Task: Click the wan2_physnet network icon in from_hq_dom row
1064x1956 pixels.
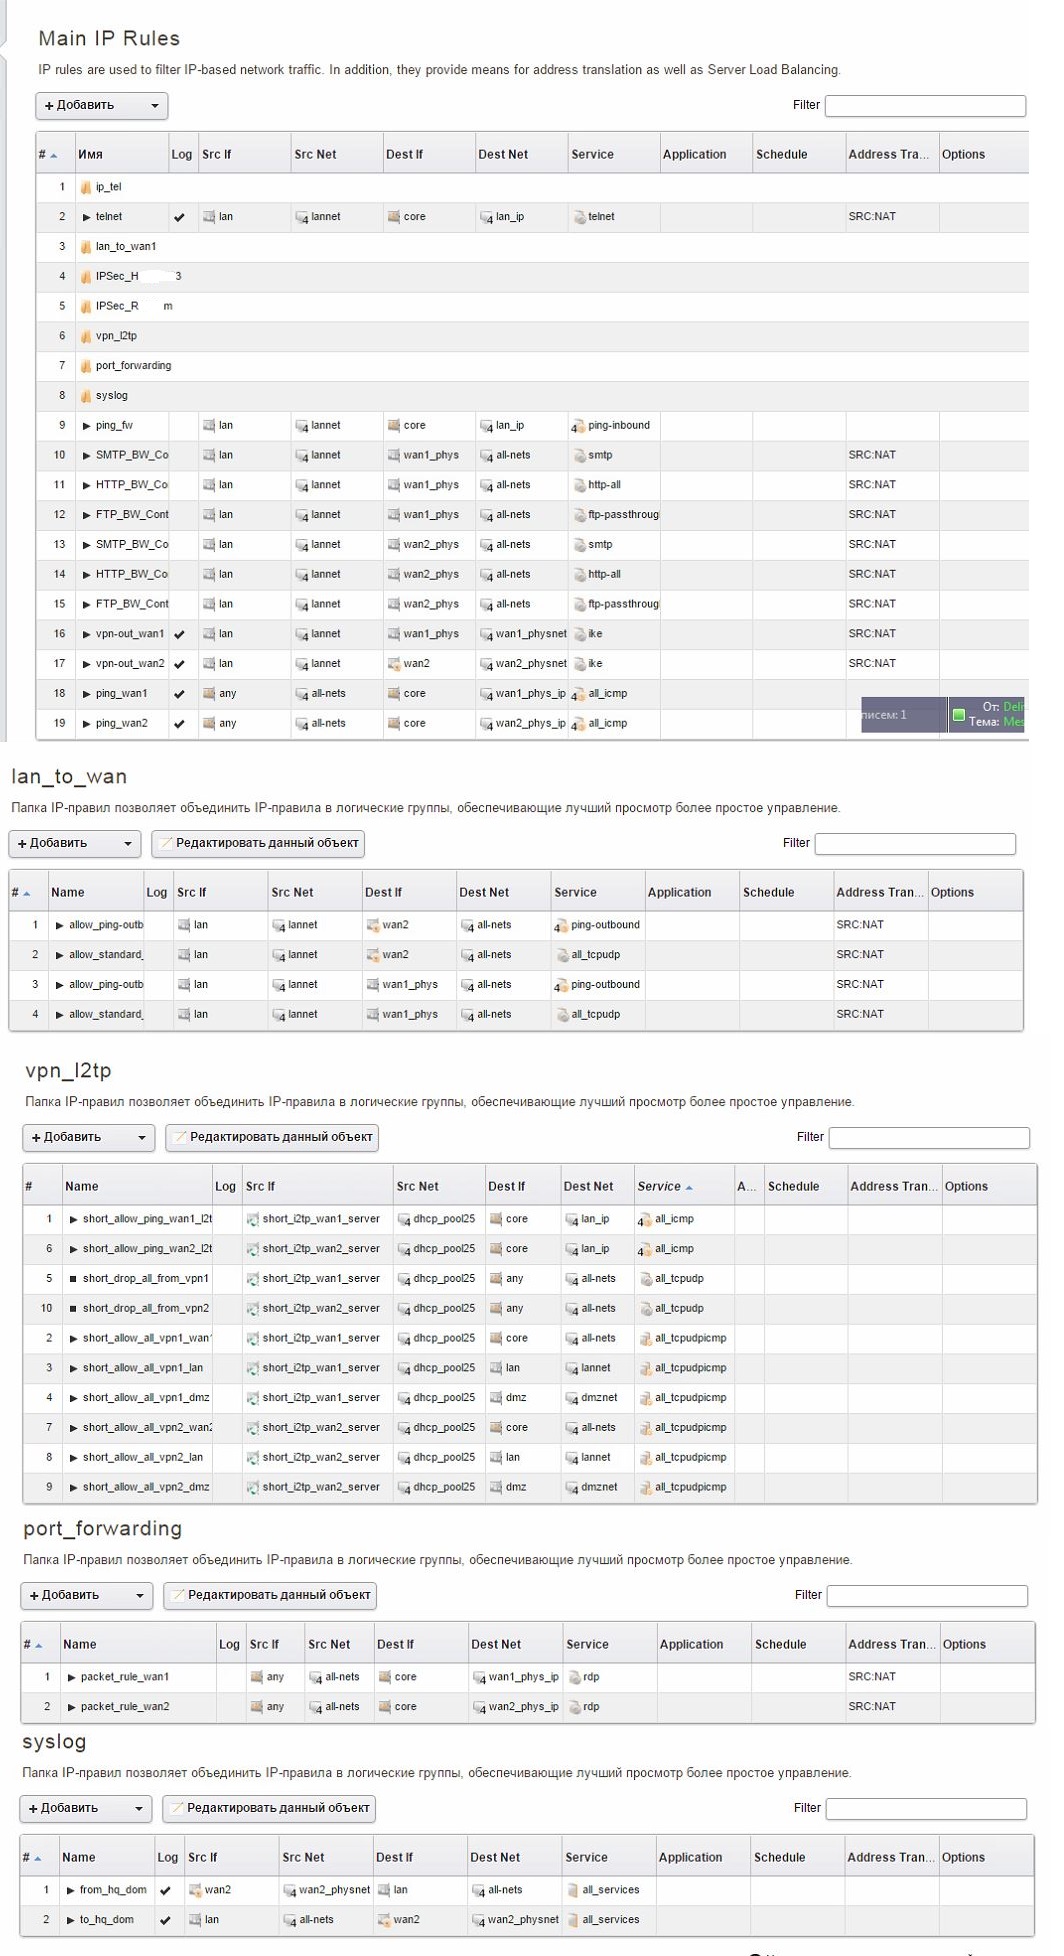Action: pos(289,1890)
